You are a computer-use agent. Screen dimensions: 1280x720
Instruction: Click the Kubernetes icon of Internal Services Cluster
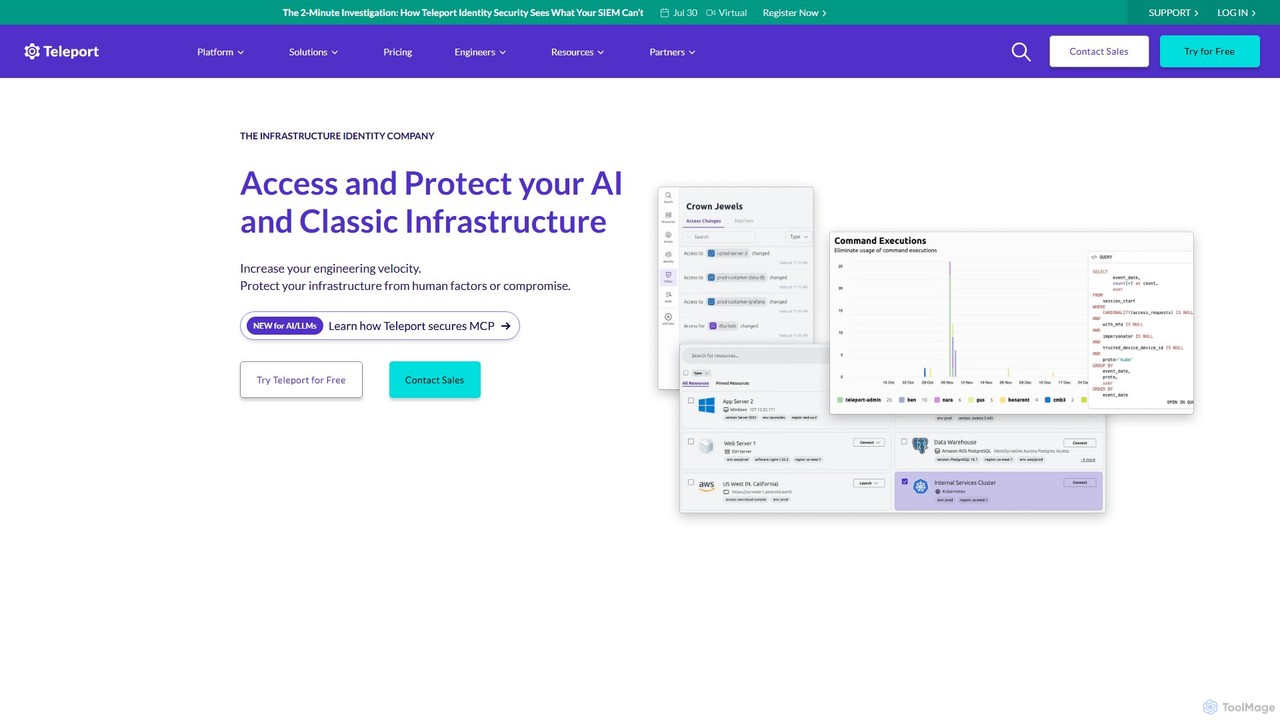[x=920, y=486]
